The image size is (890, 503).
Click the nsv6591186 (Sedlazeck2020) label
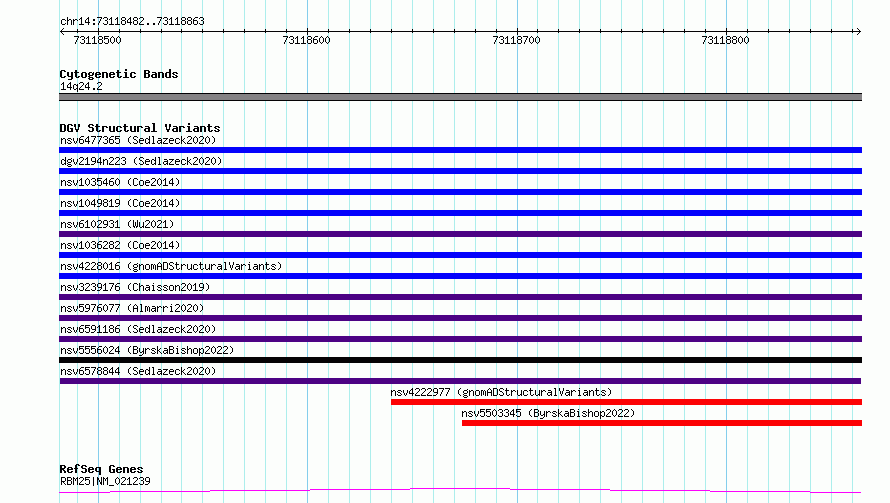[138, 329]
